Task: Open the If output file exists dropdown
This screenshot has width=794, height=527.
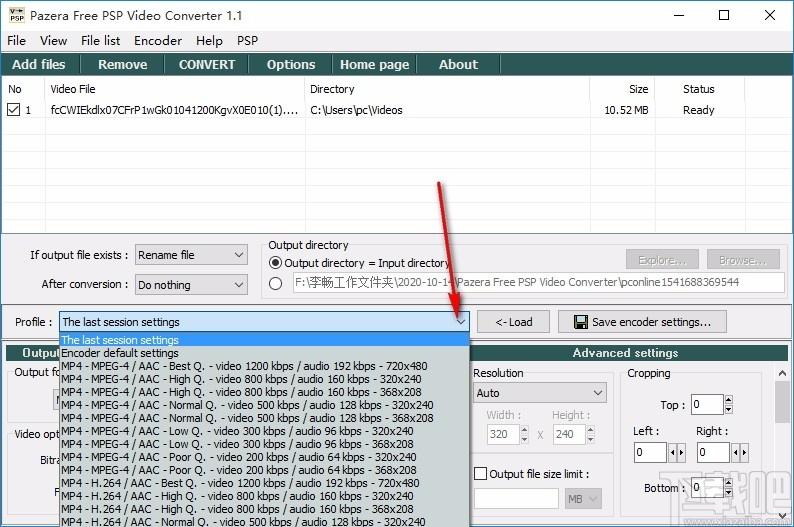Action: (191, 255)
